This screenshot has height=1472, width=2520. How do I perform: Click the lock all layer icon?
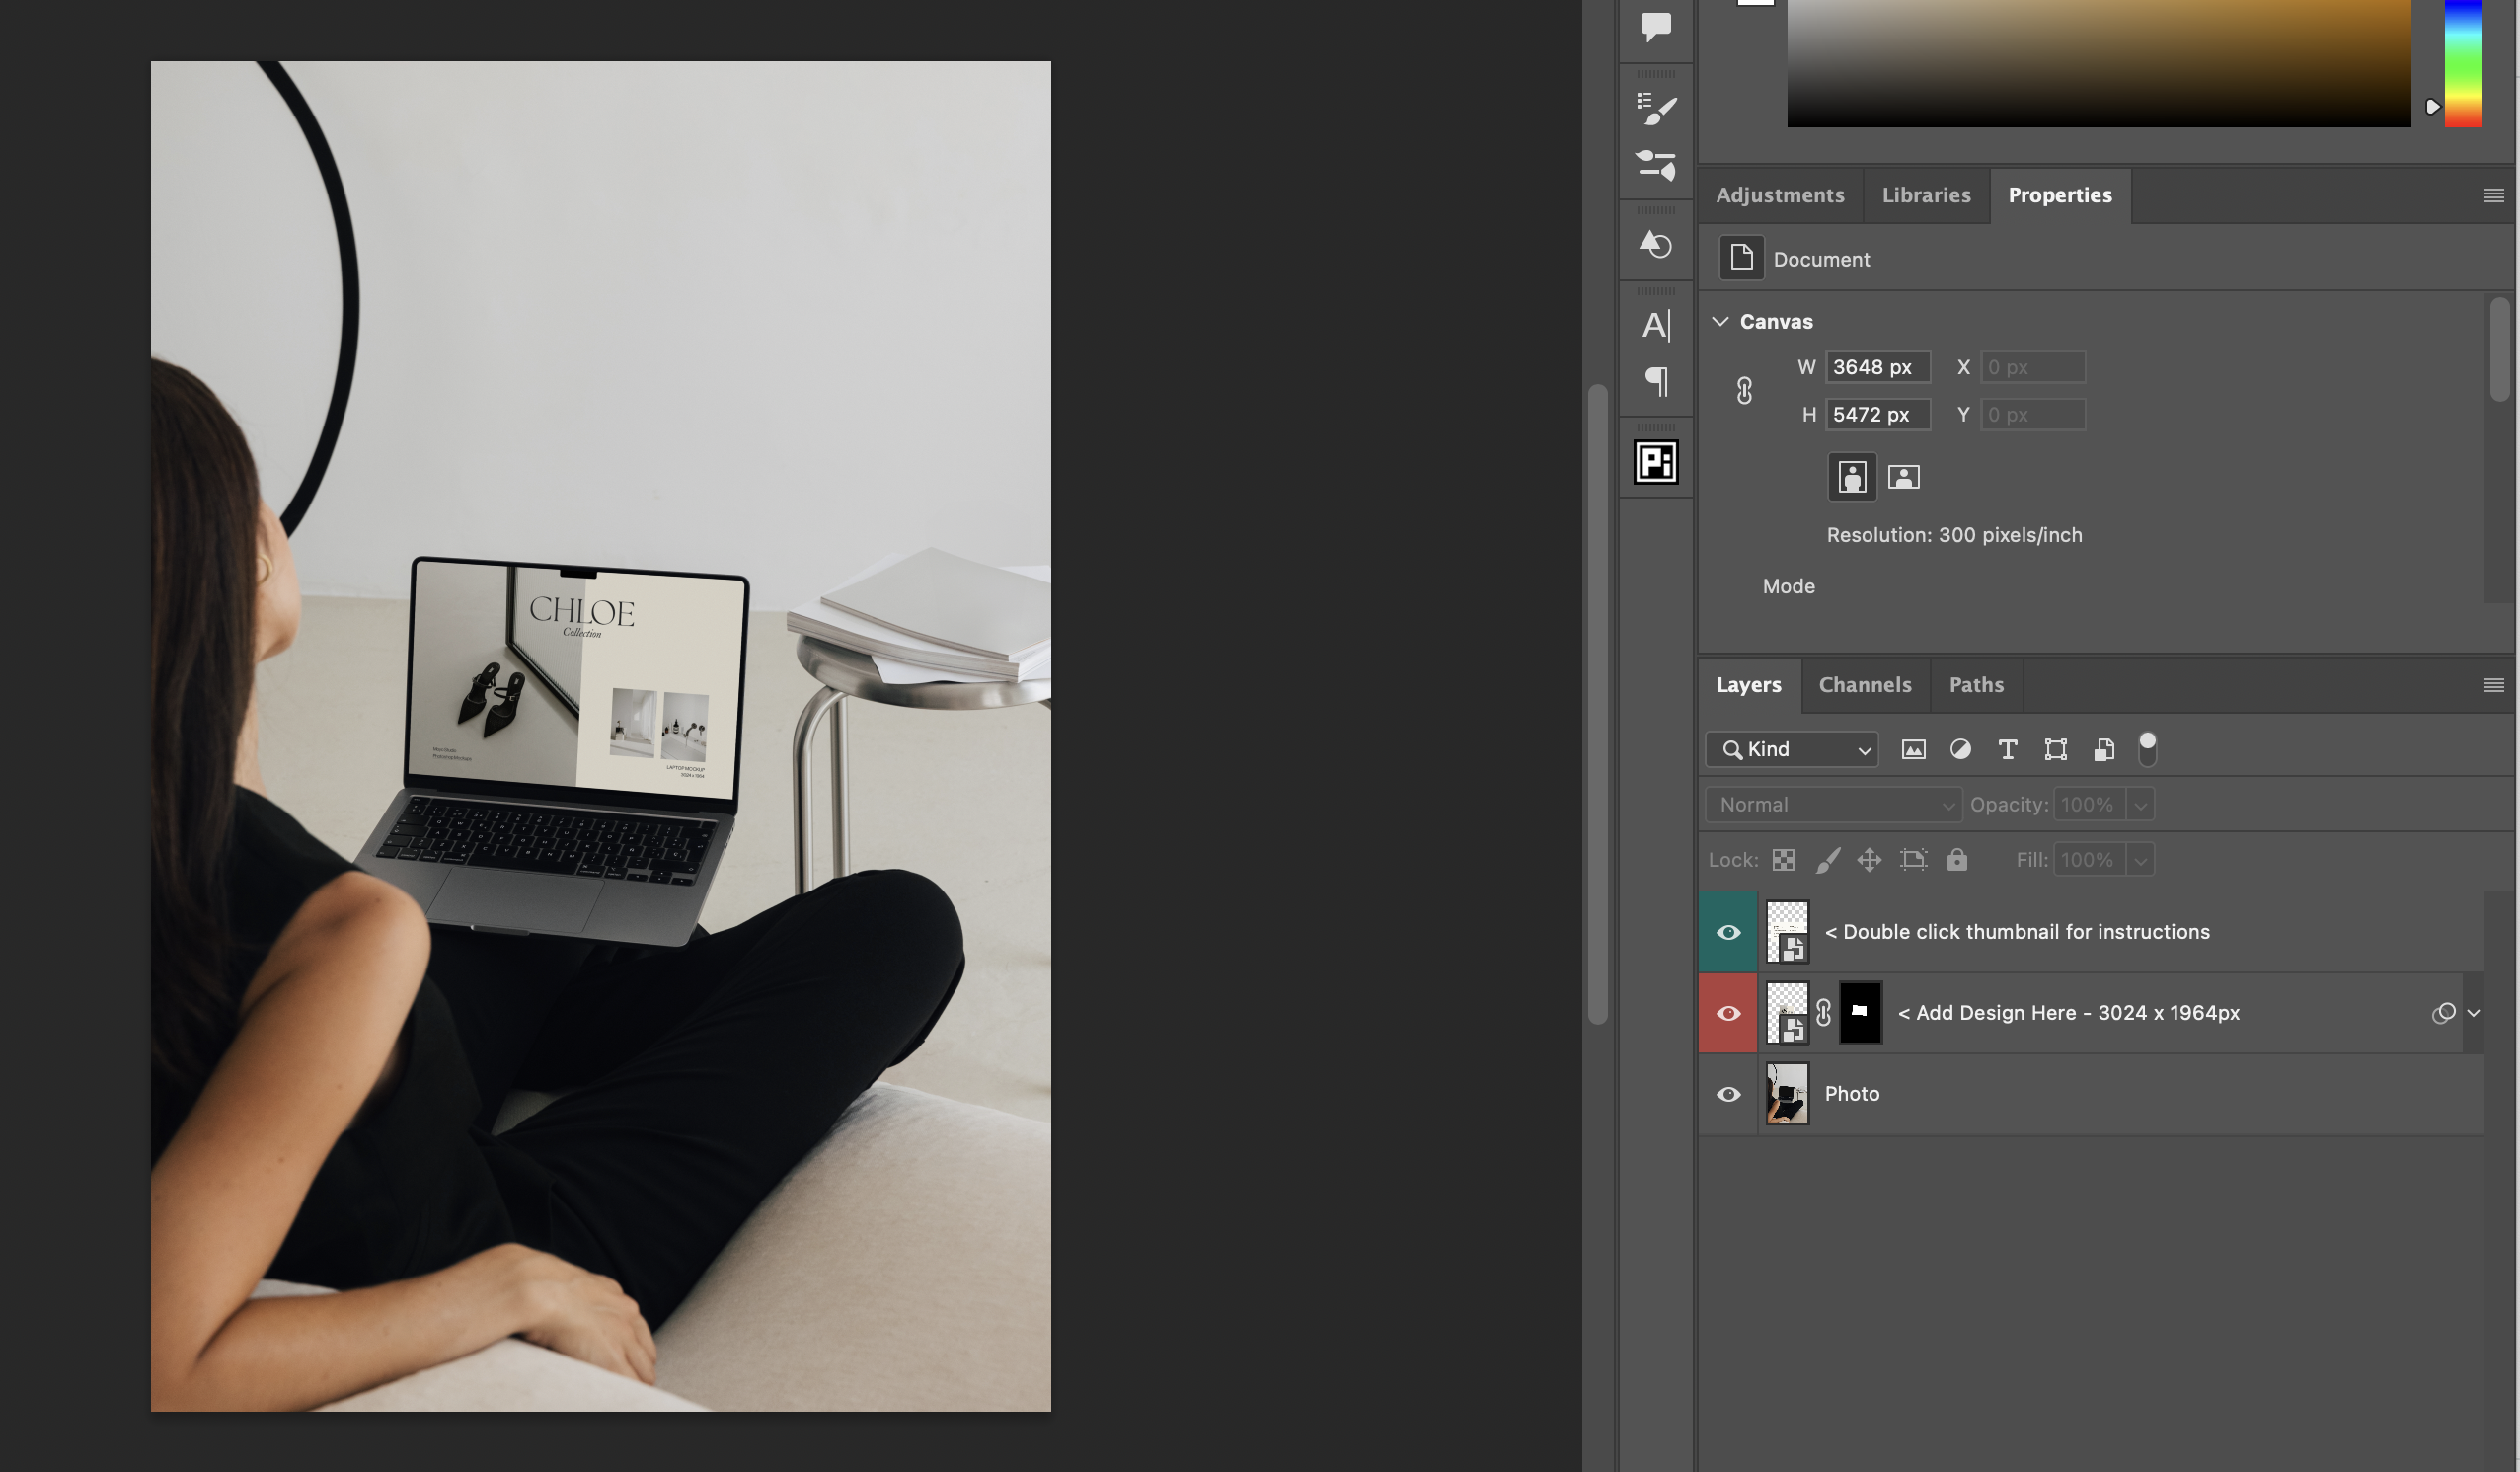[1957, 860]
